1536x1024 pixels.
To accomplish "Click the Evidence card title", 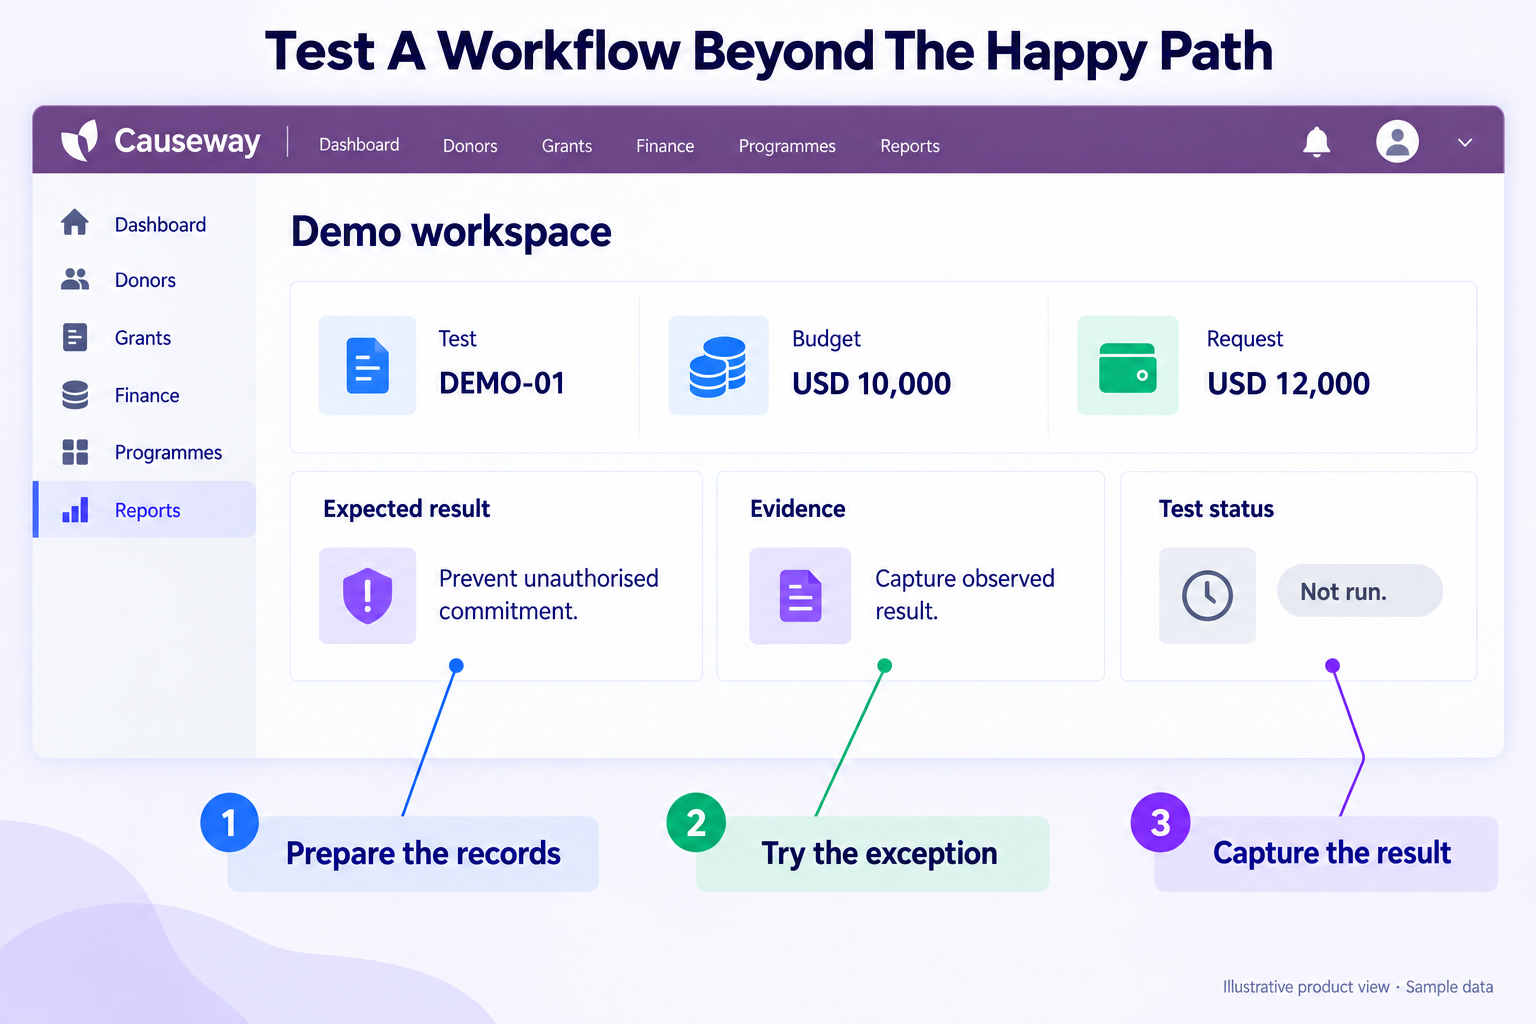I will click(798, 509).
